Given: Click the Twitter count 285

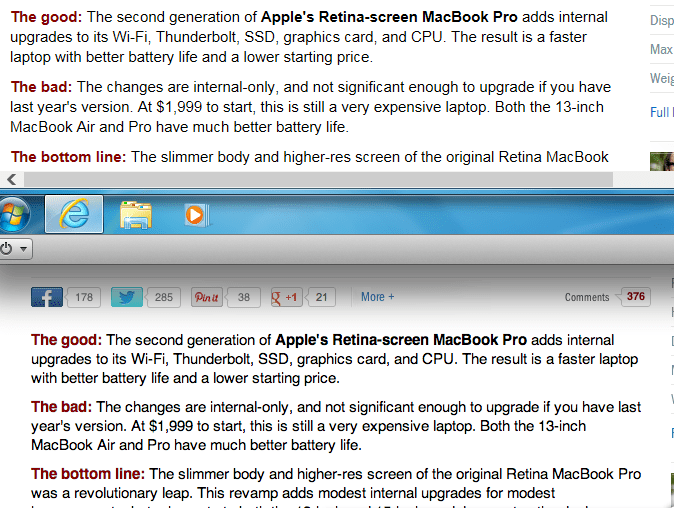Looking at the screenshot, I should pyautogui.click(x=164, y=297).
